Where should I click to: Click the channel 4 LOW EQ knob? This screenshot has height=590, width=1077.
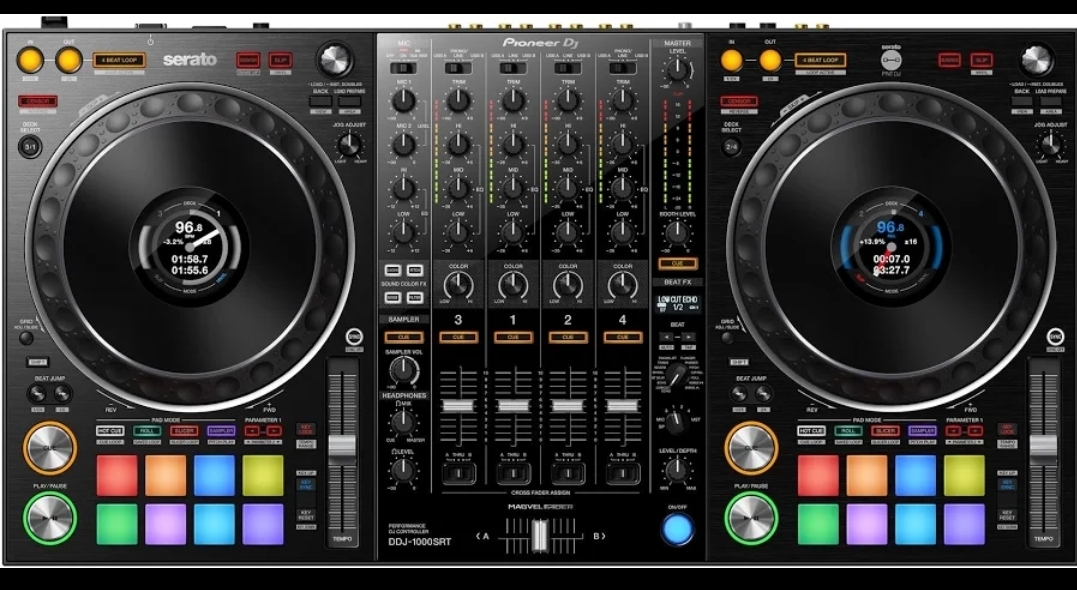coord(622,232)
